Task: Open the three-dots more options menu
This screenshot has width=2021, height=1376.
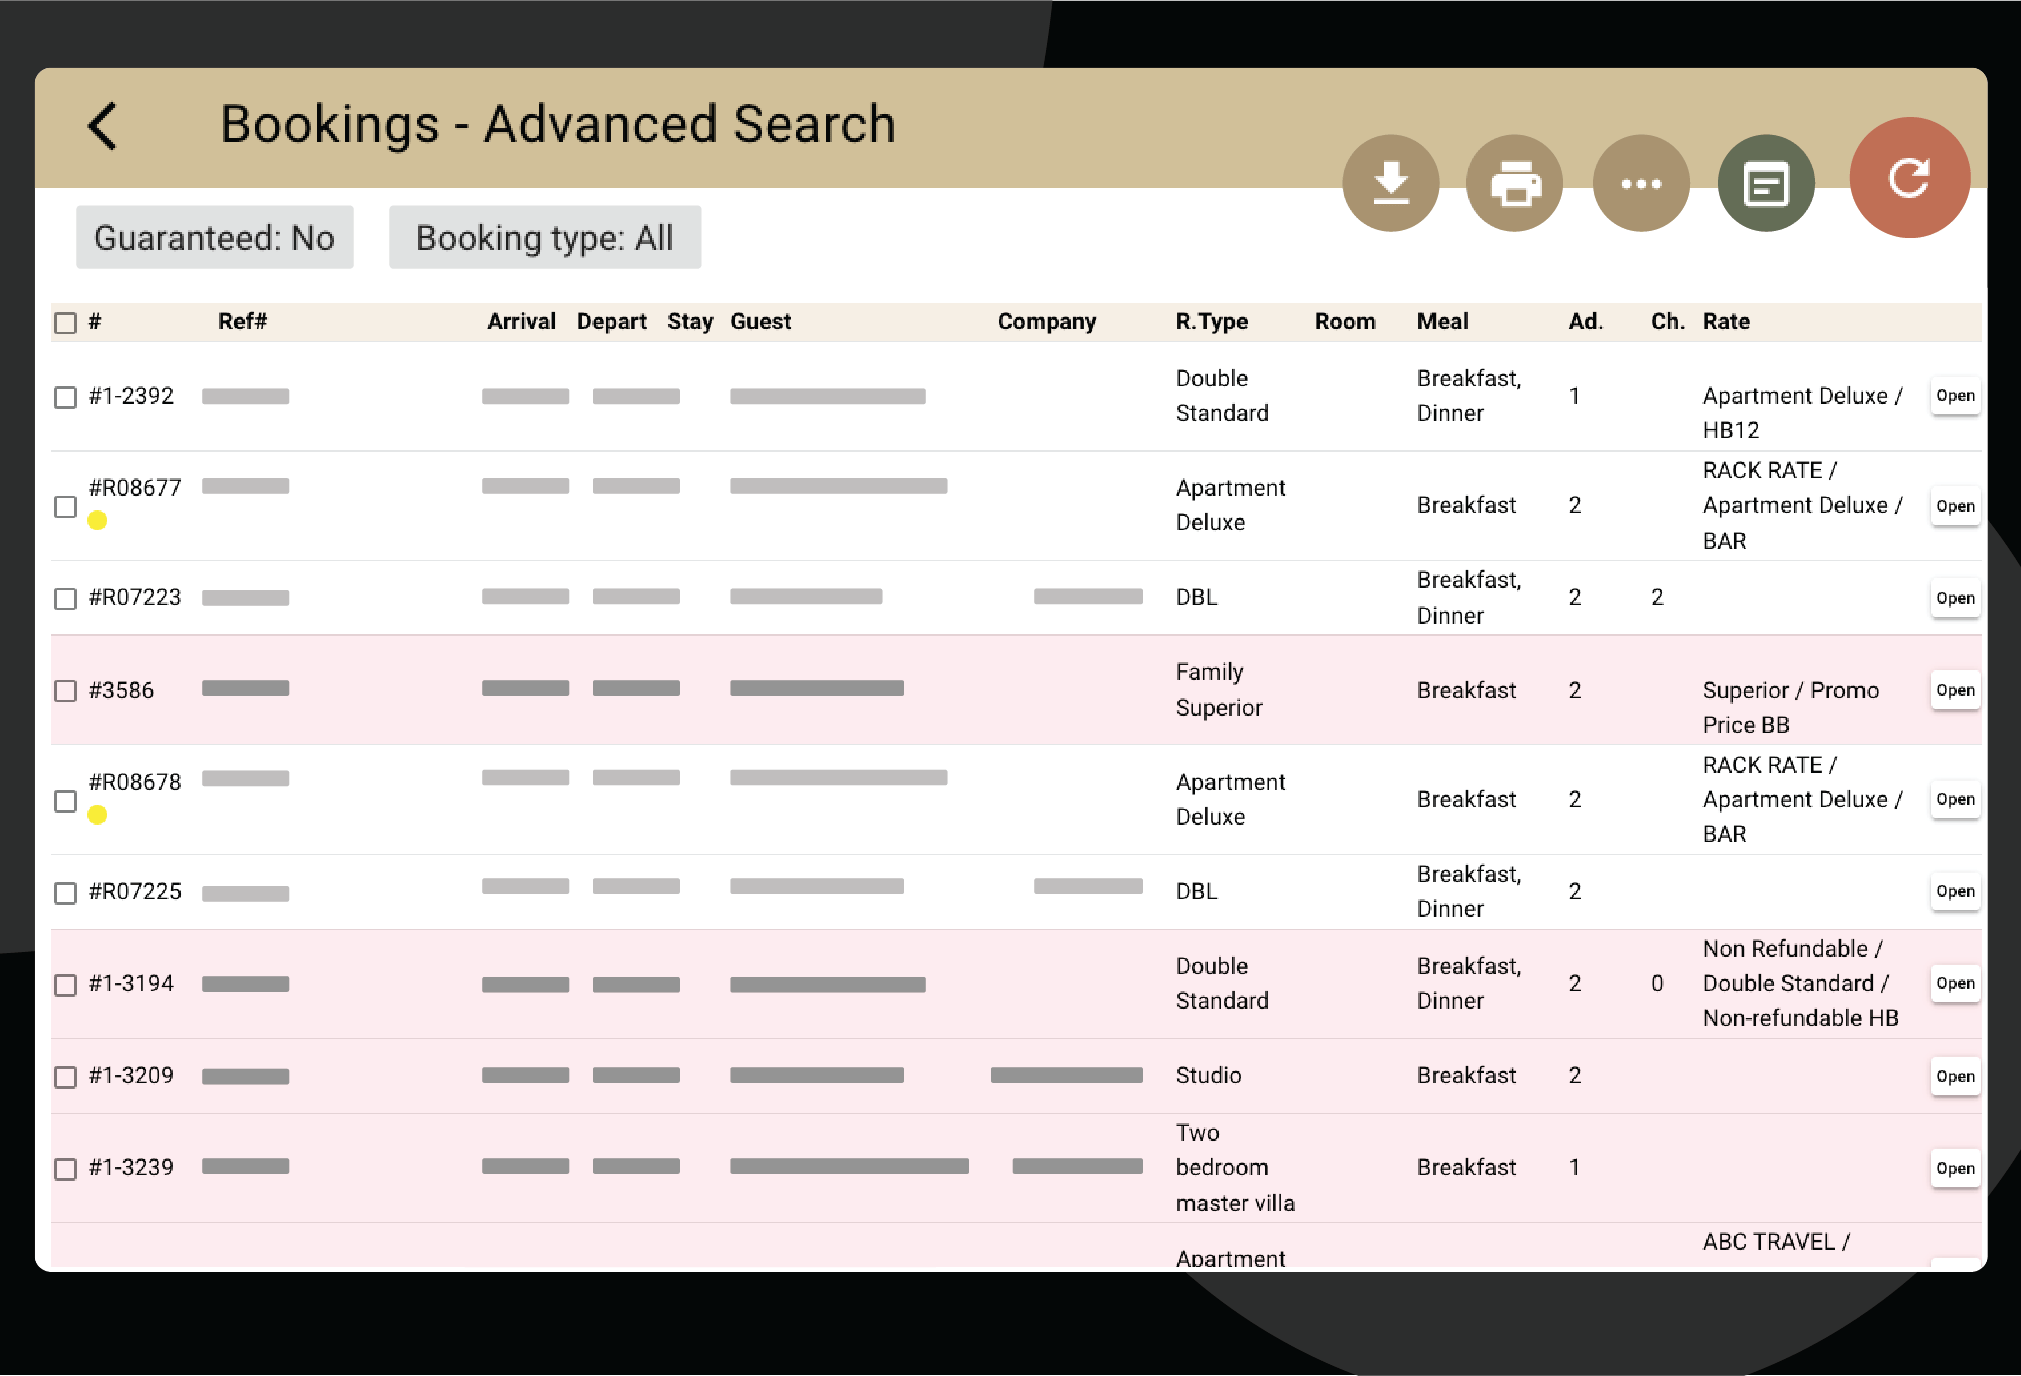Action: coord(1640,183)
